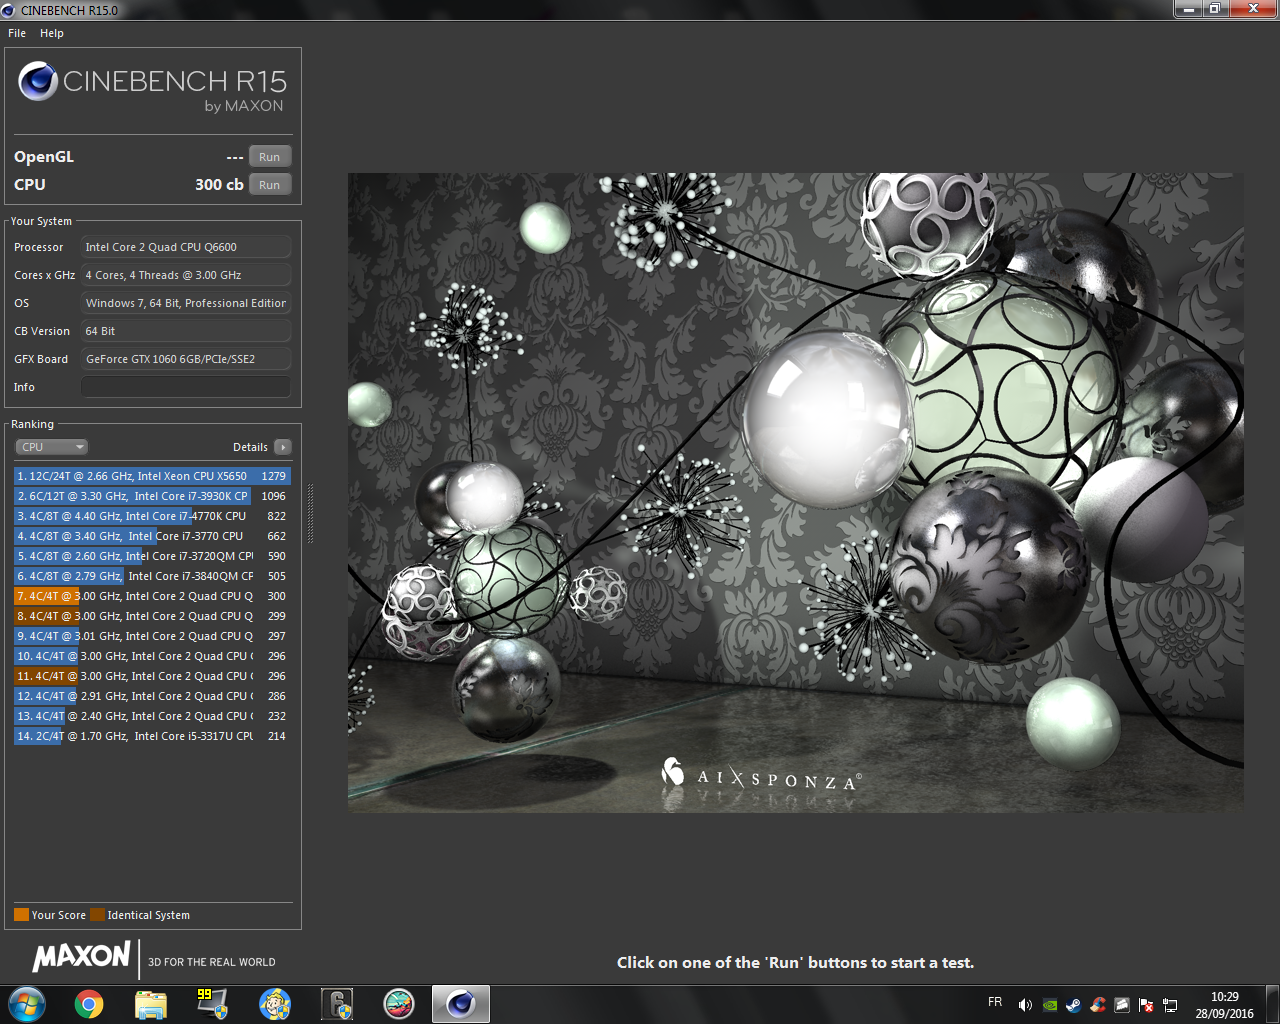The image size is (1280, 1024).
Task: Open the CPU ranking dropdown
Action: click(51, 447)
